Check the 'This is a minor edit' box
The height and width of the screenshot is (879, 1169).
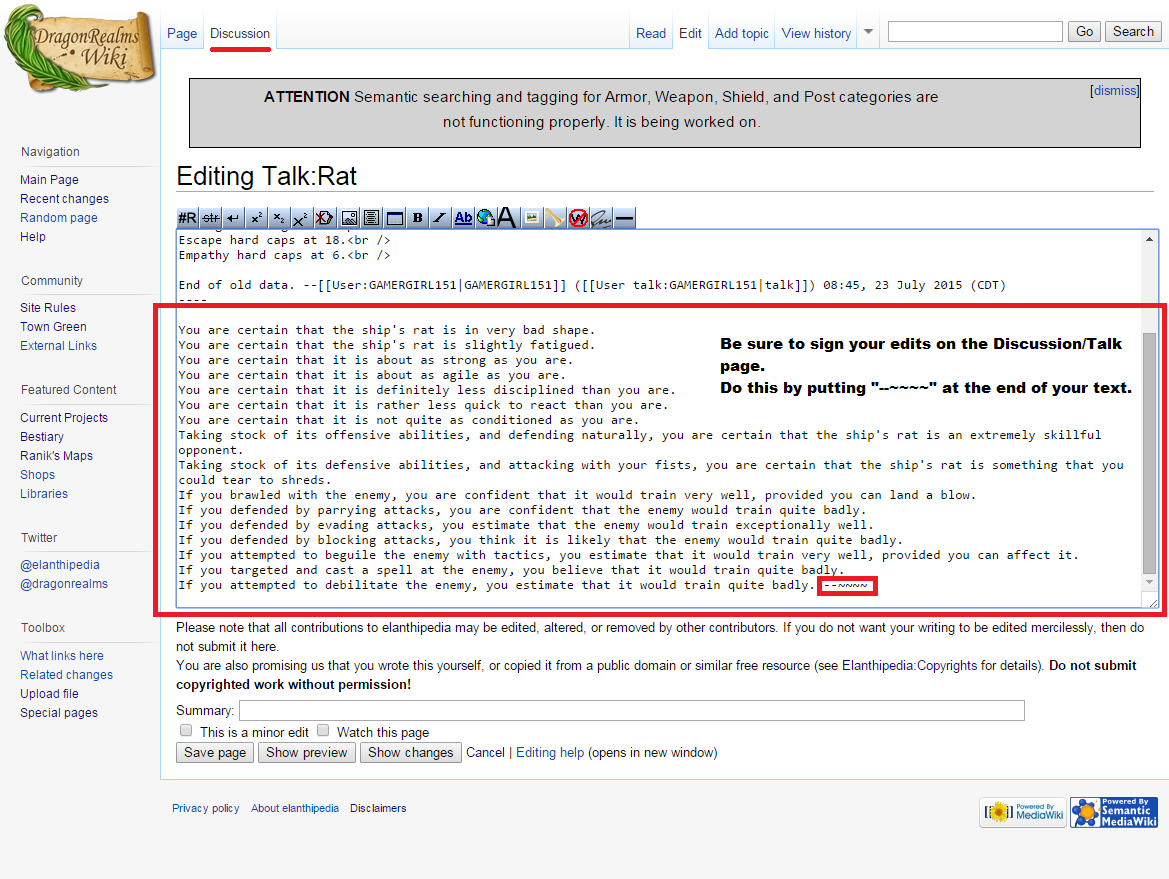point(186,731)
